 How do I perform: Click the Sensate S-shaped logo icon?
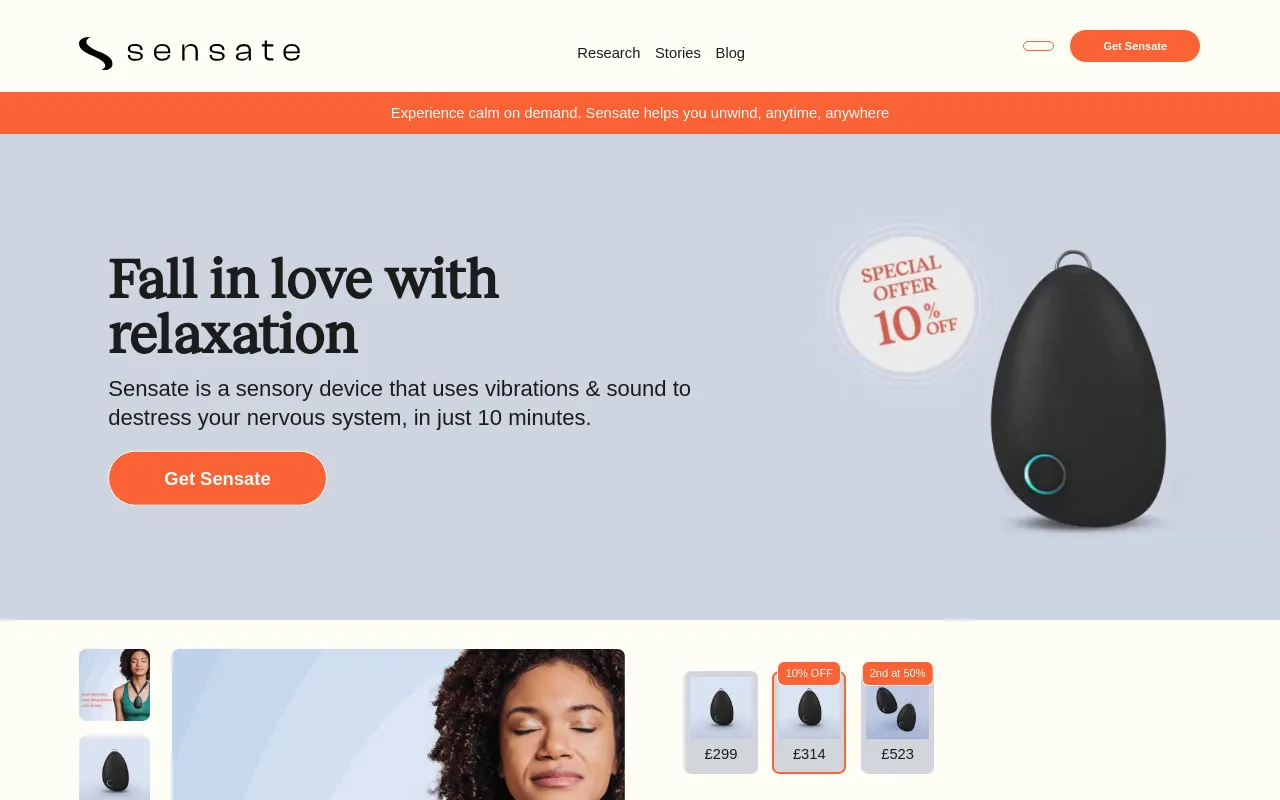96,53
